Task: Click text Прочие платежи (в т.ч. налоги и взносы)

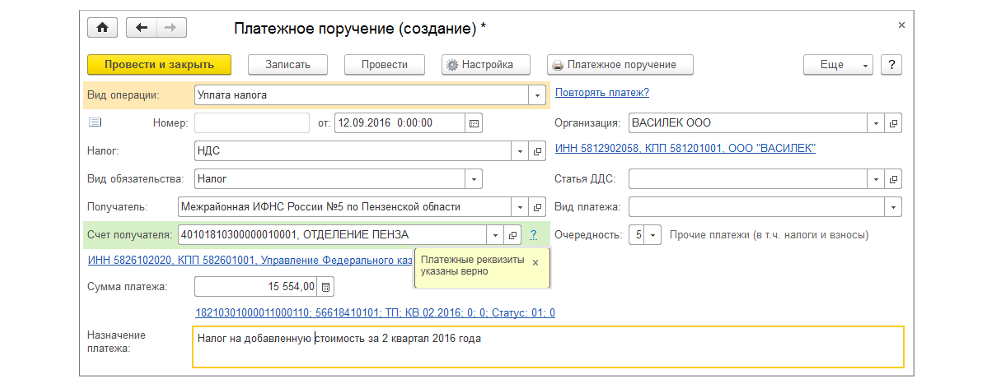Action: [x=769, y=235]
